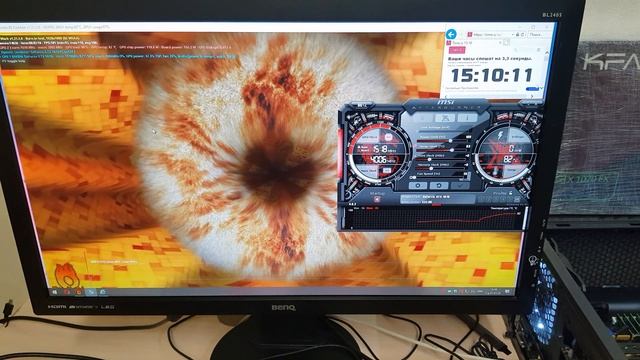Click the Afterburner apply checkmark button
The height and width of the screenshot is (360, 640).
coord(460,185)
